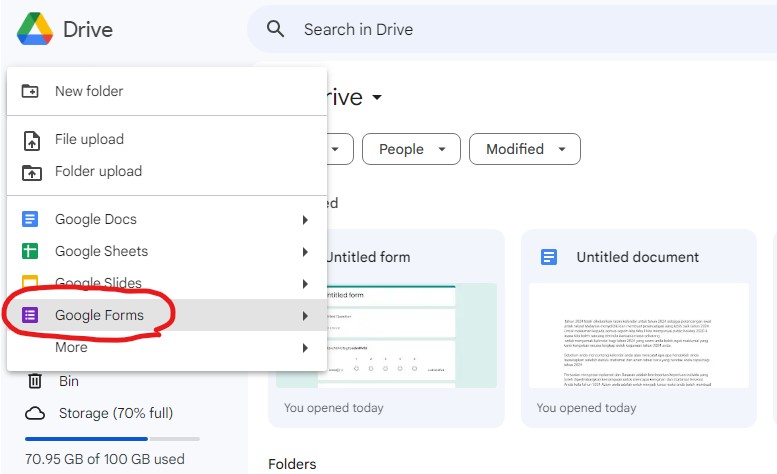Open the Modified filter dropdown
777x474 pixels.
(524, 149)
